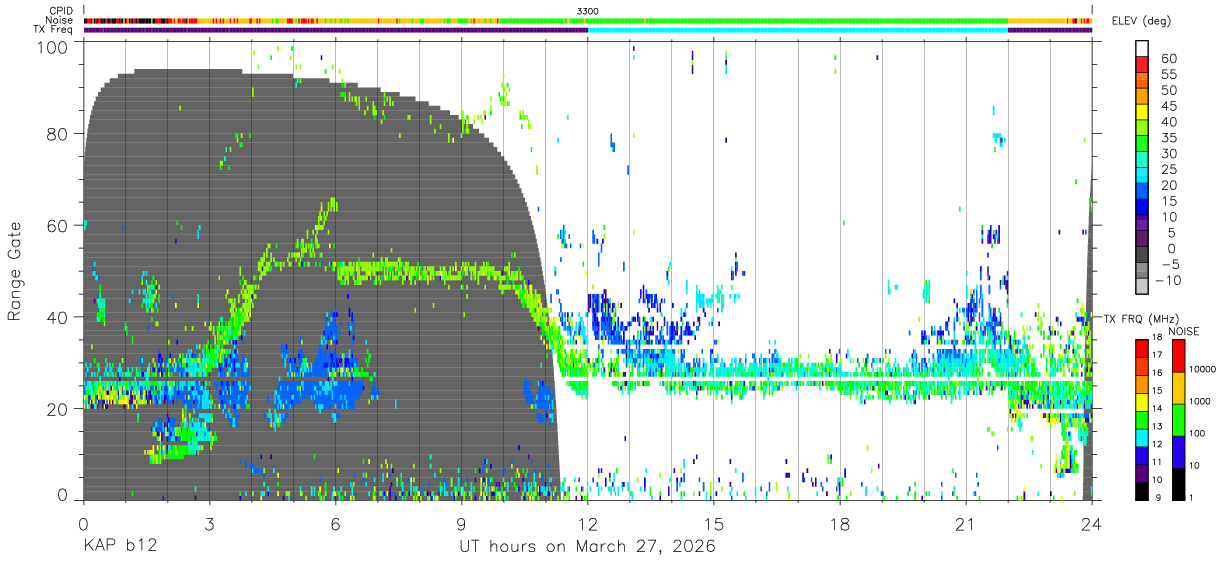Screen dimensions: 1228x567
Task: Click the NOISE colorbar label 10000
Action: click(1202, 369)
